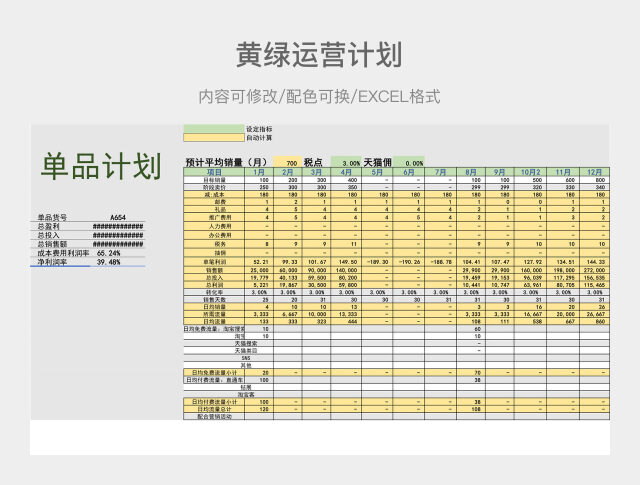Click the 2月 column header

(288, 172)
